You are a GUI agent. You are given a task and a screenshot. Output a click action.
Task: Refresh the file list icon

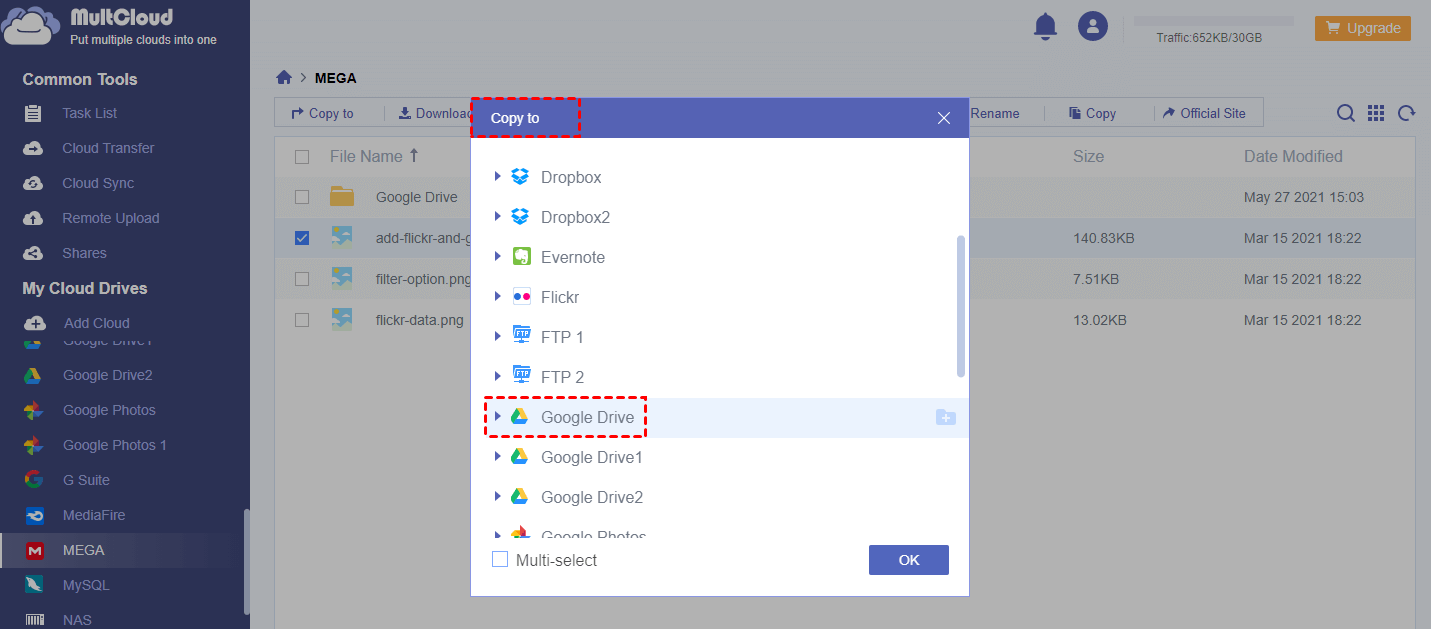[1406, 113]
